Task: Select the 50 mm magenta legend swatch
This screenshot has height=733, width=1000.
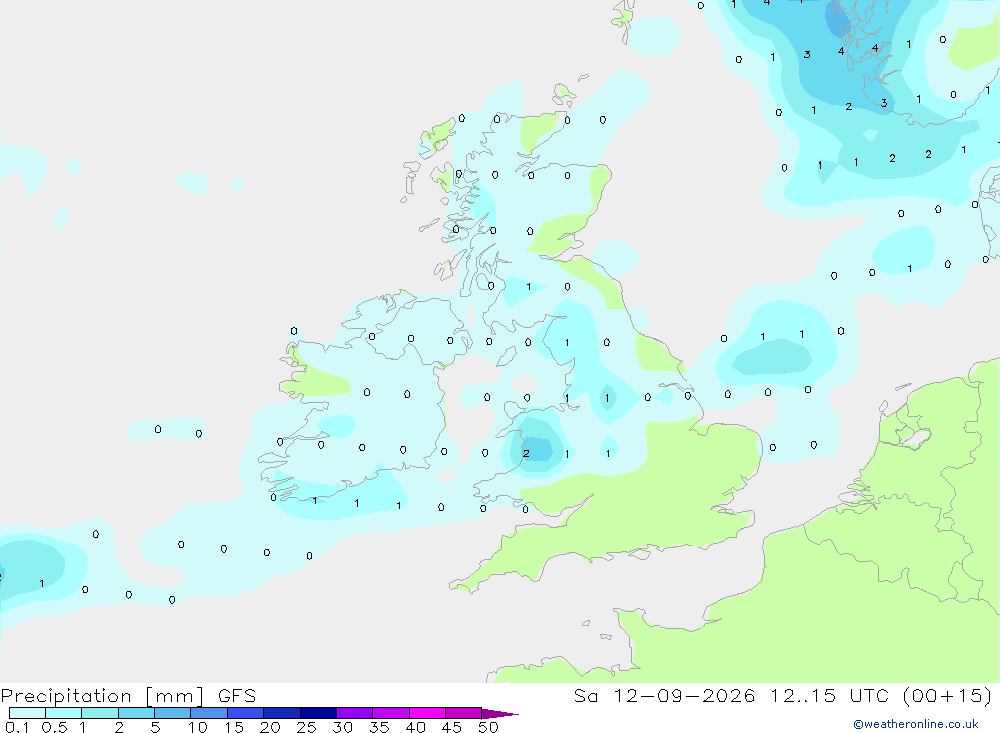Action: (x=464, y=713)
